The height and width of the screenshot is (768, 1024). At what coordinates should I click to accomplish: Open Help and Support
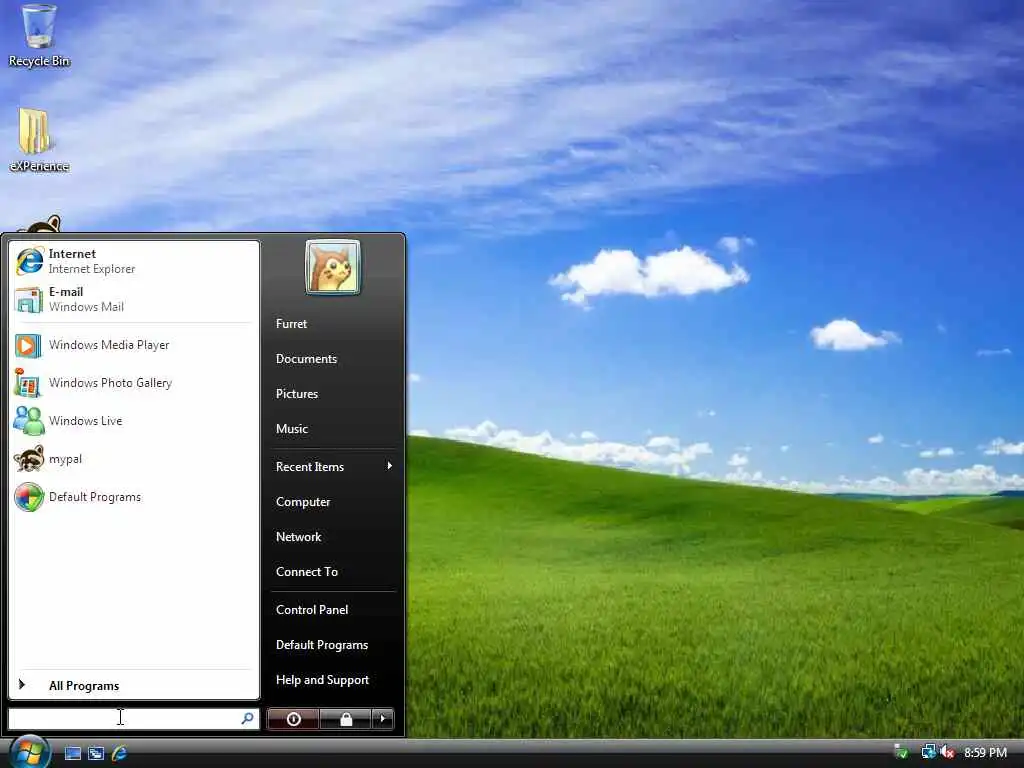point(332,680)
